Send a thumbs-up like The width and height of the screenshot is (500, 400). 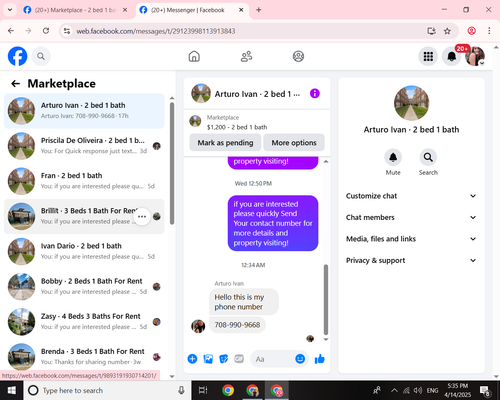(x=319, y=359)
